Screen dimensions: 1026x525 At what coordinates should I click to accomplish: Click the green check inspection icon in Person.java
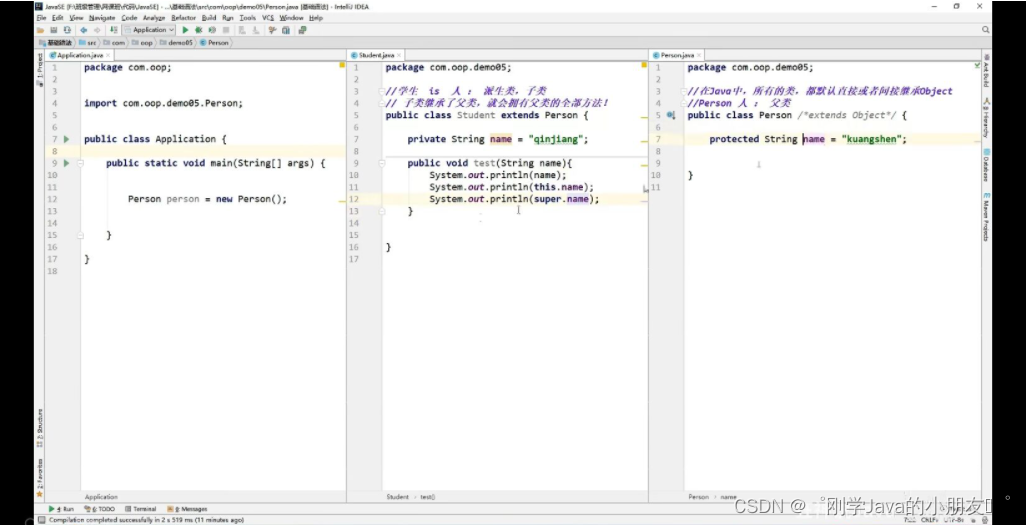pos(977,65)
